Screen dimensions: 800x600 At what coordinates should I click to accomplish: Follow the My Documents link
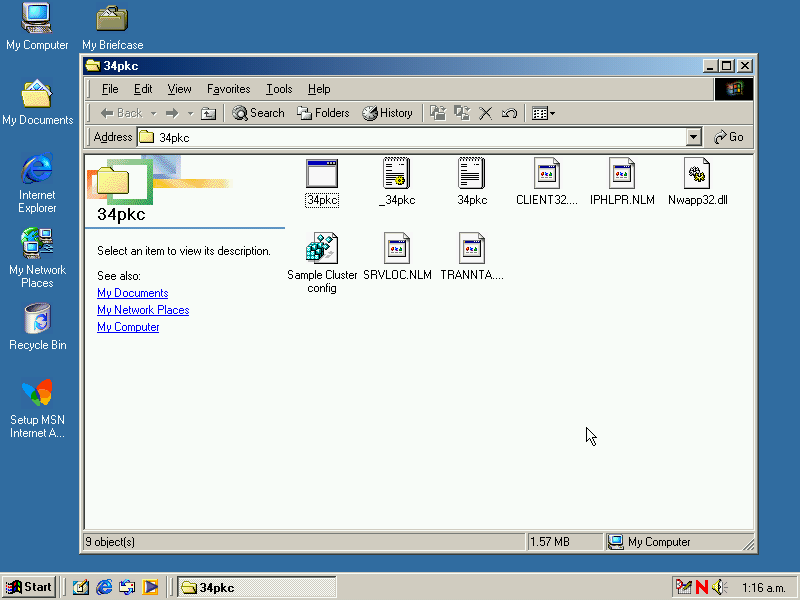pyautogui.click(x=133, y=293)
